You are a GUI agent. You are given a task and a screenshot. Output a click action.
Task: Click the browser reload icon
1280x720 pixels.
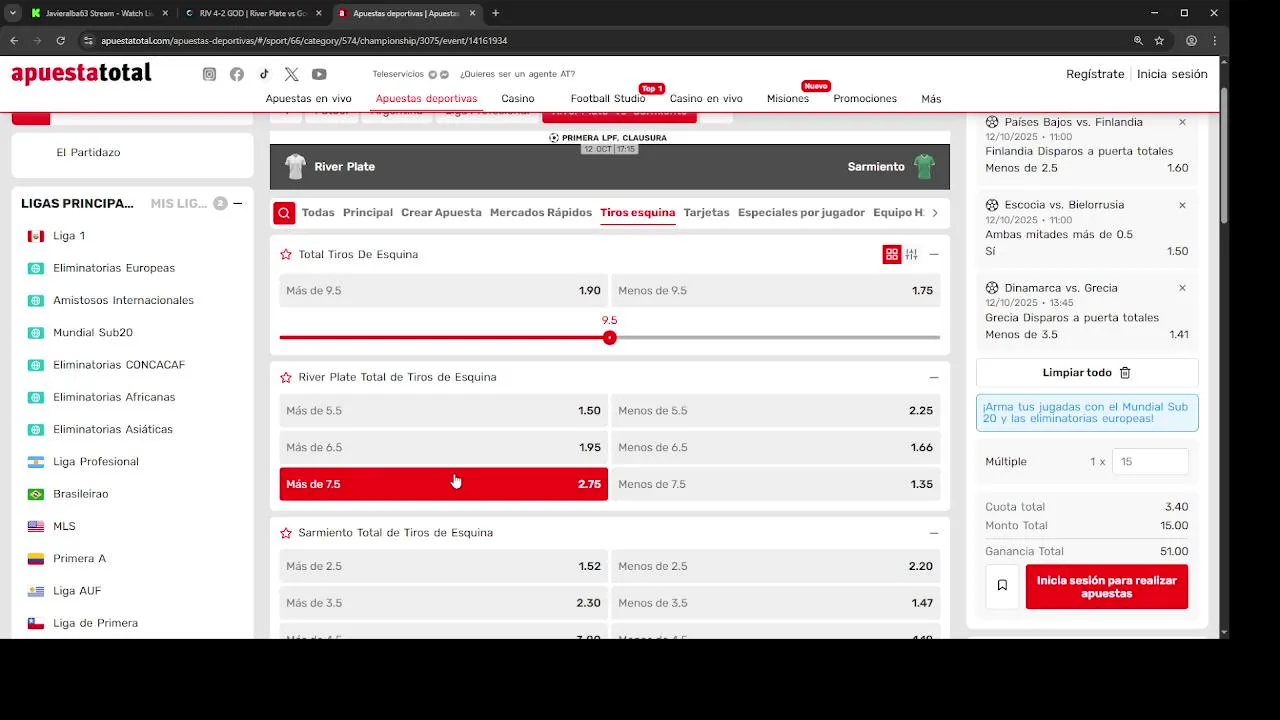tap(60, 41)
